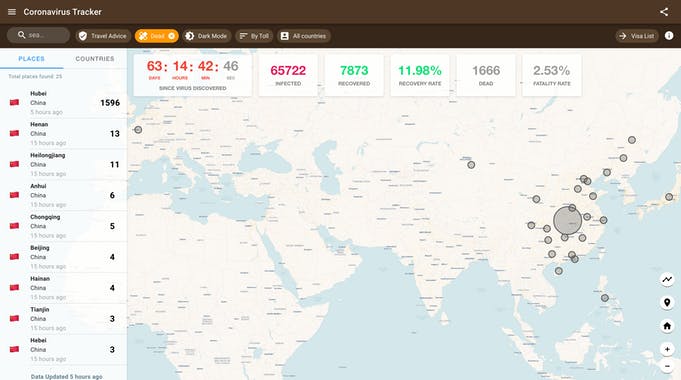This screenshot has height=380, width=681.
Task: Select the orange Dead filter chip
Action: tap(156, 36)
